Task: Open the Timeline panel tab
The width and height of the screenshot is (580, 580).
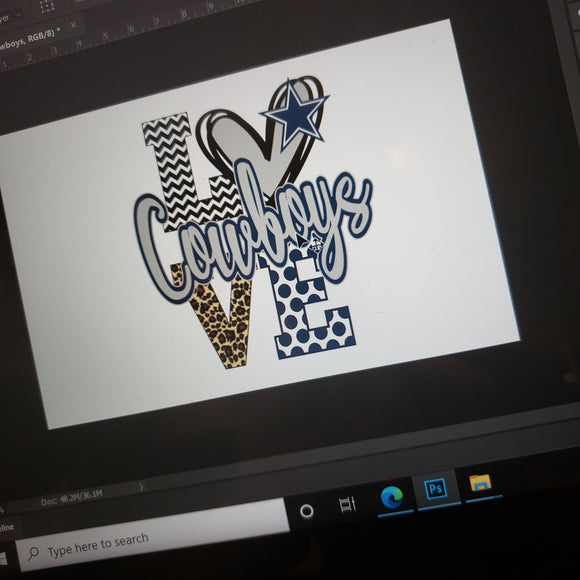Action: tap(6, 528)
